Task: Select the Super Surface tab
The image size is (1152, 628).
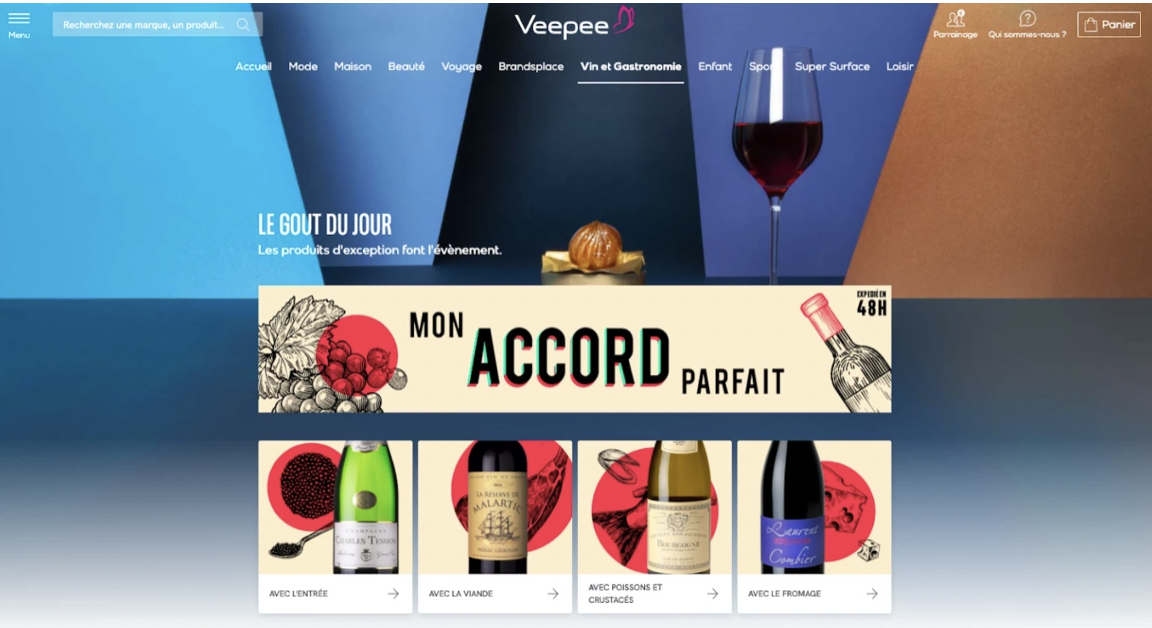Action: click(x=832, y=66)
